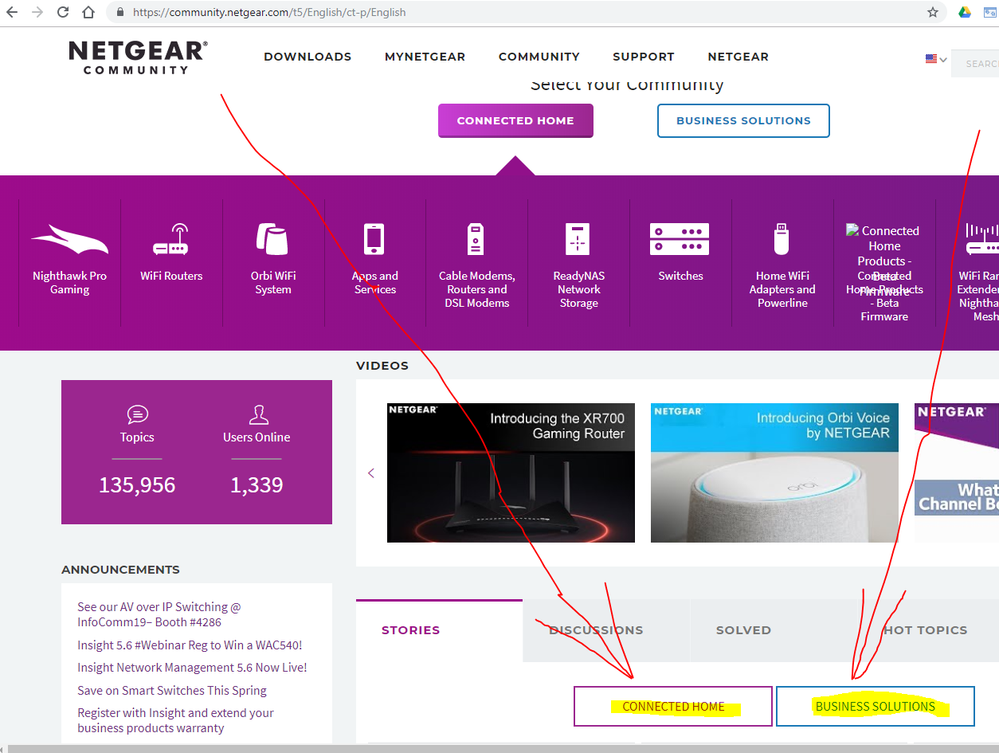Open Insight Network Management 5.6 Now Live link

tap(192, 668)
